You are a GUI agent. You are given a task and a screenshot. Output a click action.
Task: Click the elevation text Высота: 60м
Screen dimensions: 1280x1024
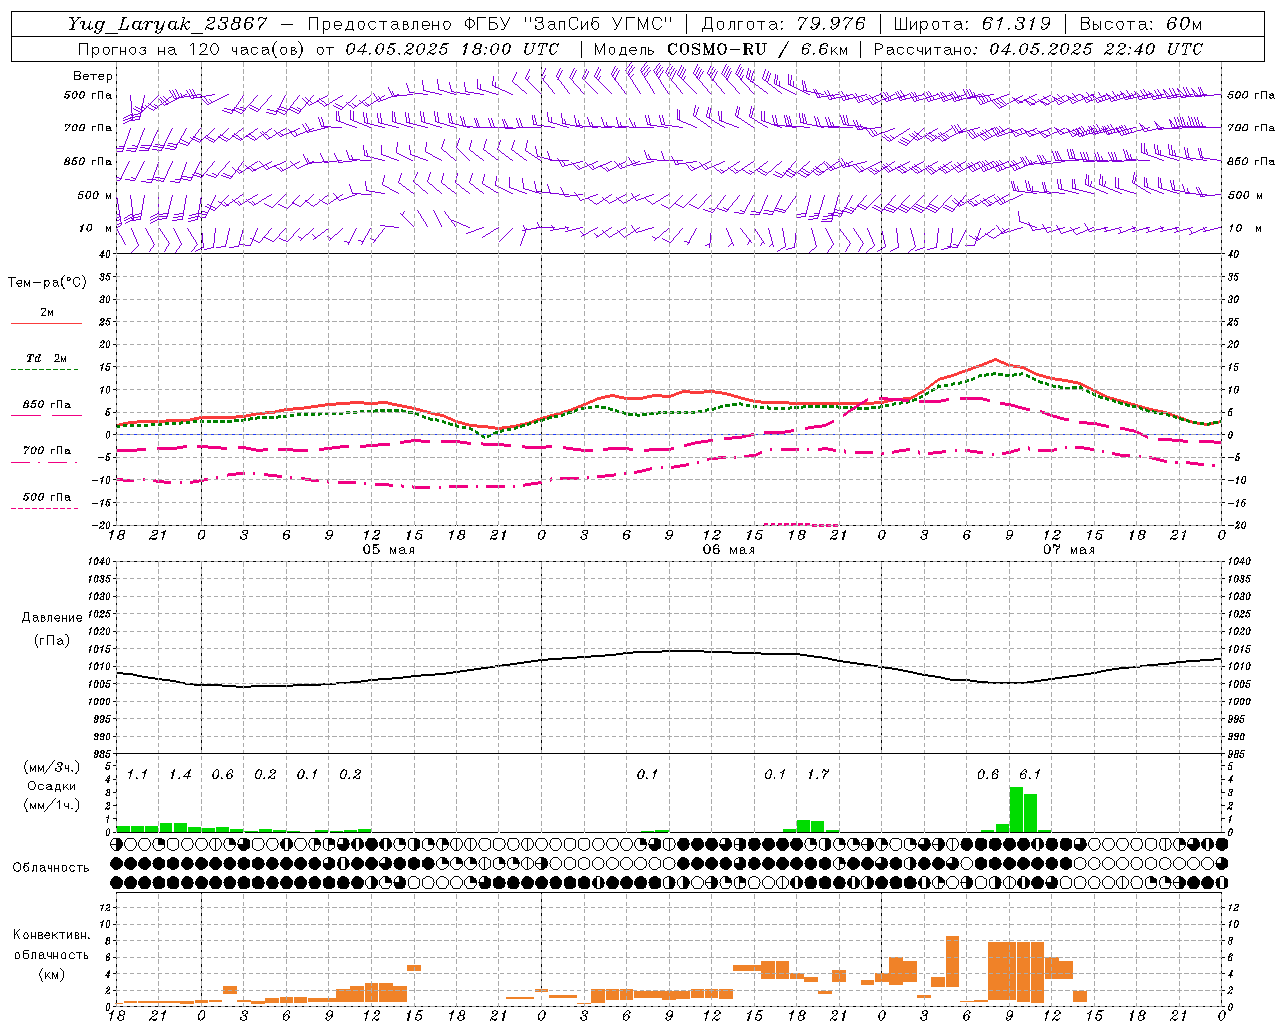(x=1141, y=24)
